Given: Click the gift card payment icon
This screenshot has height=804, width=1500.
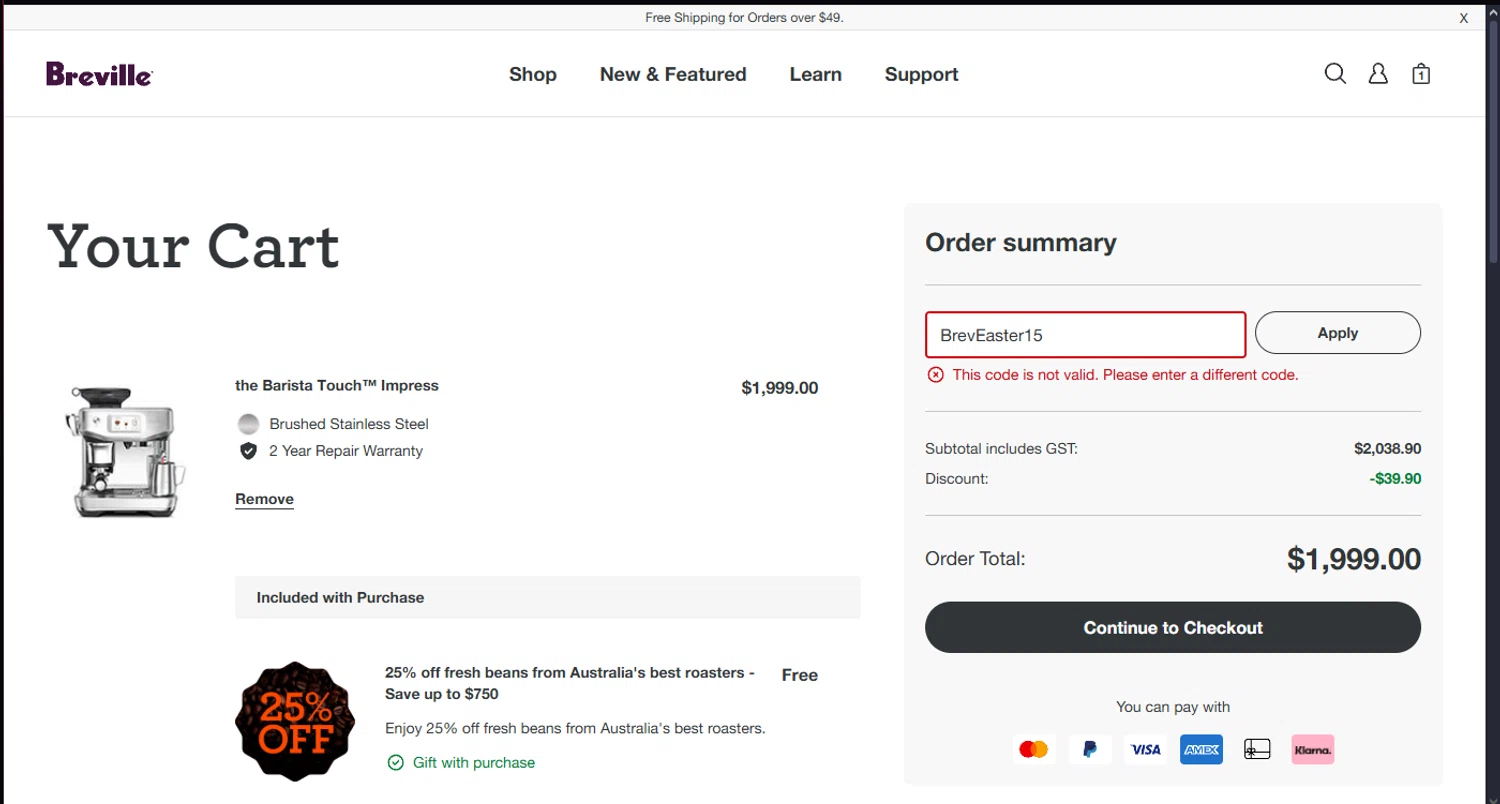Looking at the screenshot, I should 1257,749.
